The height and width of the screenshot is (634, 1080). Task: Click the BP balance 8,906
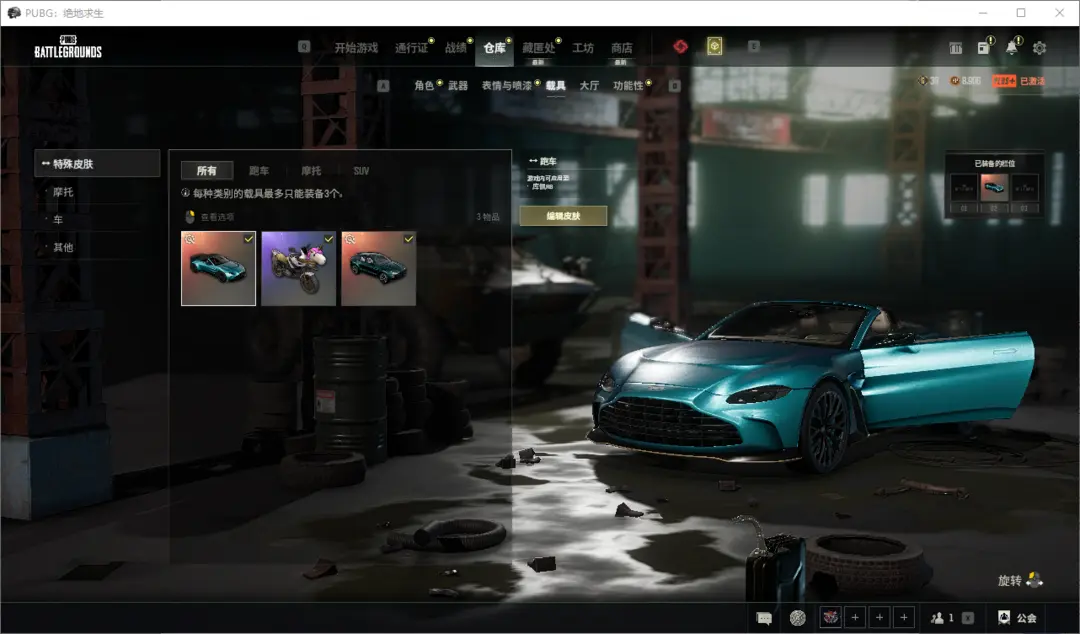point(965,81)
